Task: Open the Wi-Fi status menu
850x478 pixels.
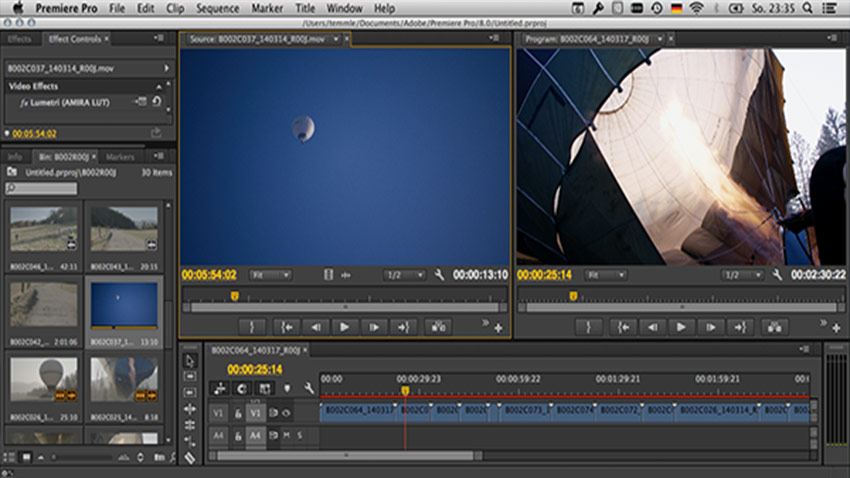Action: [x=697, y=8]
